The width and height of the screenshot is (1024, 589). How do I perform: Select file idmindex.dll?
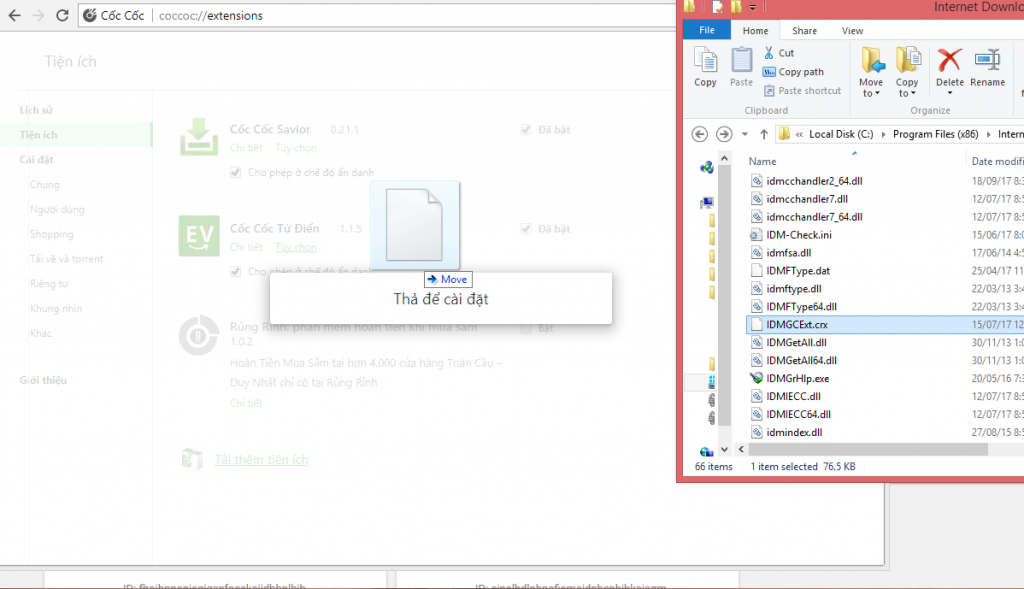(x=793, y=432)
